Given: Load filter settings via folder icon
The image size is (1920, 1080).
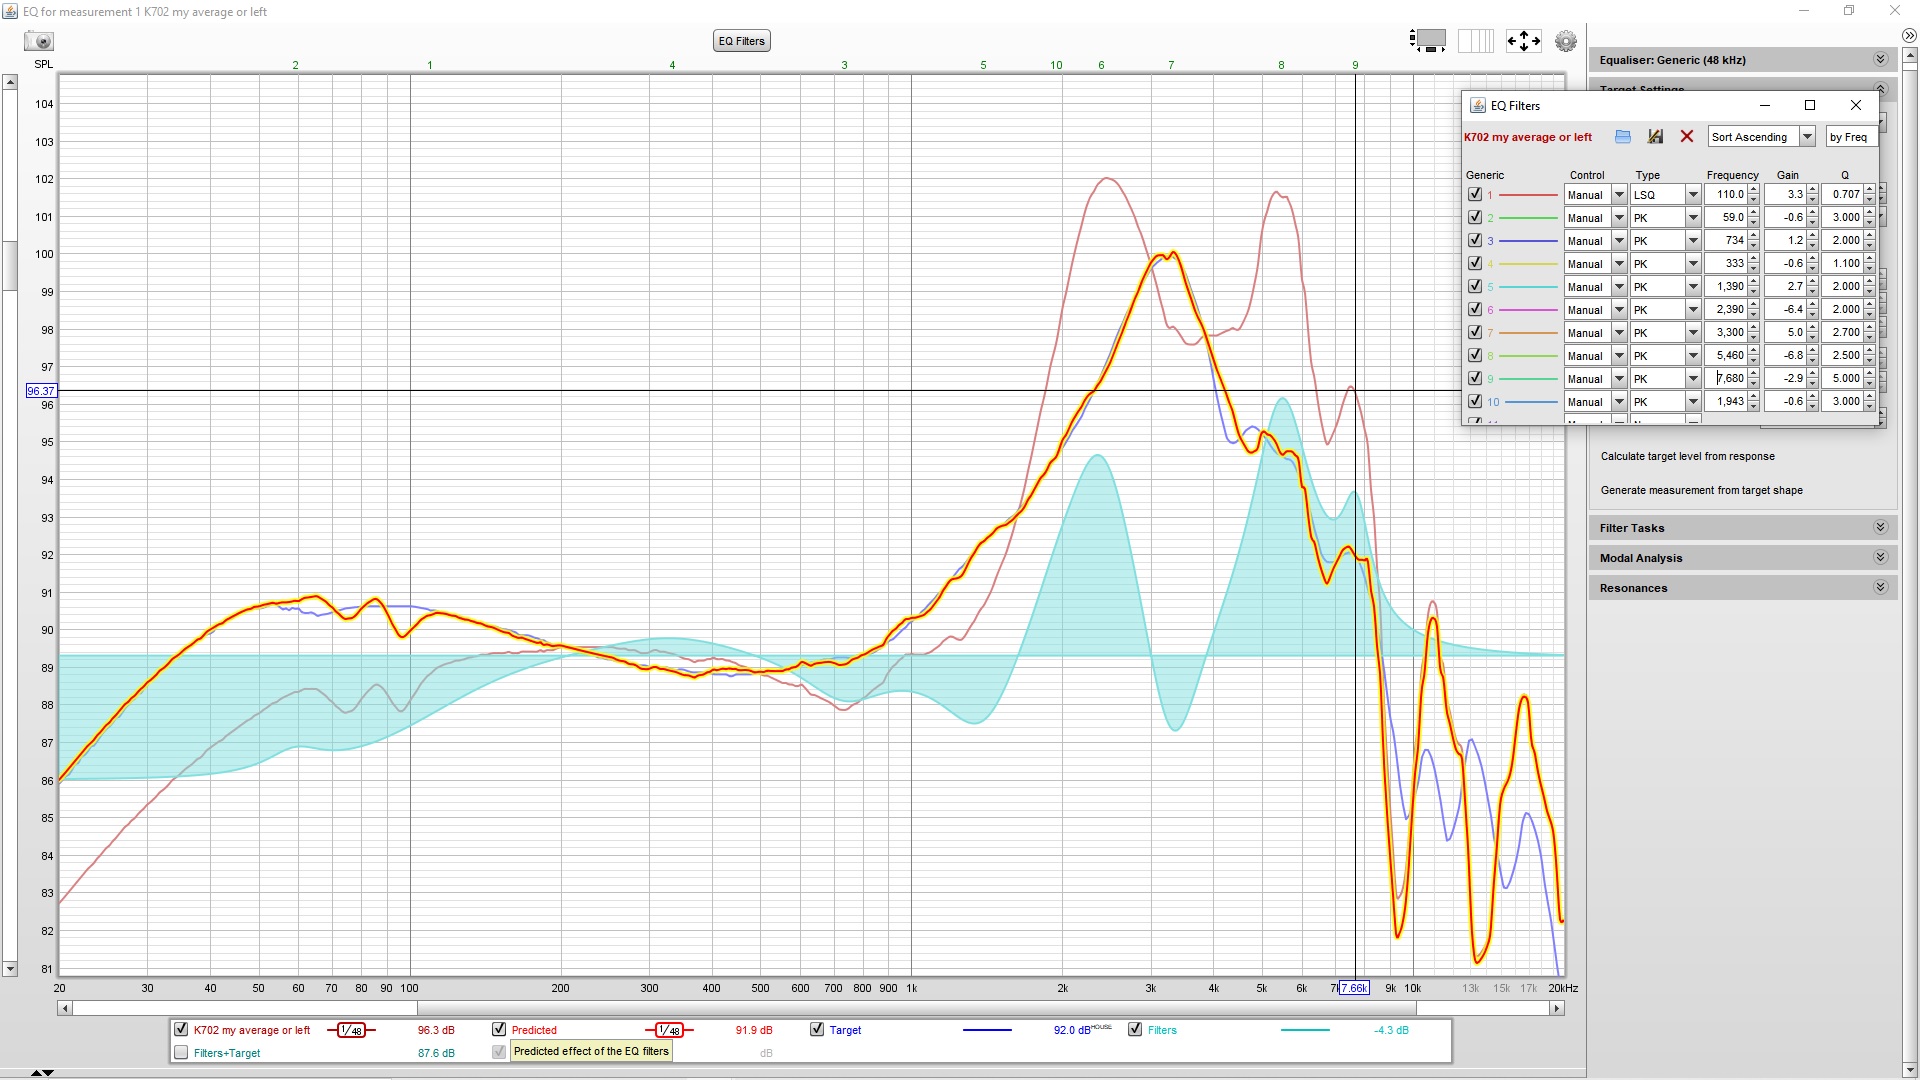Looking at the screenshot, I should pos(1623,137).
